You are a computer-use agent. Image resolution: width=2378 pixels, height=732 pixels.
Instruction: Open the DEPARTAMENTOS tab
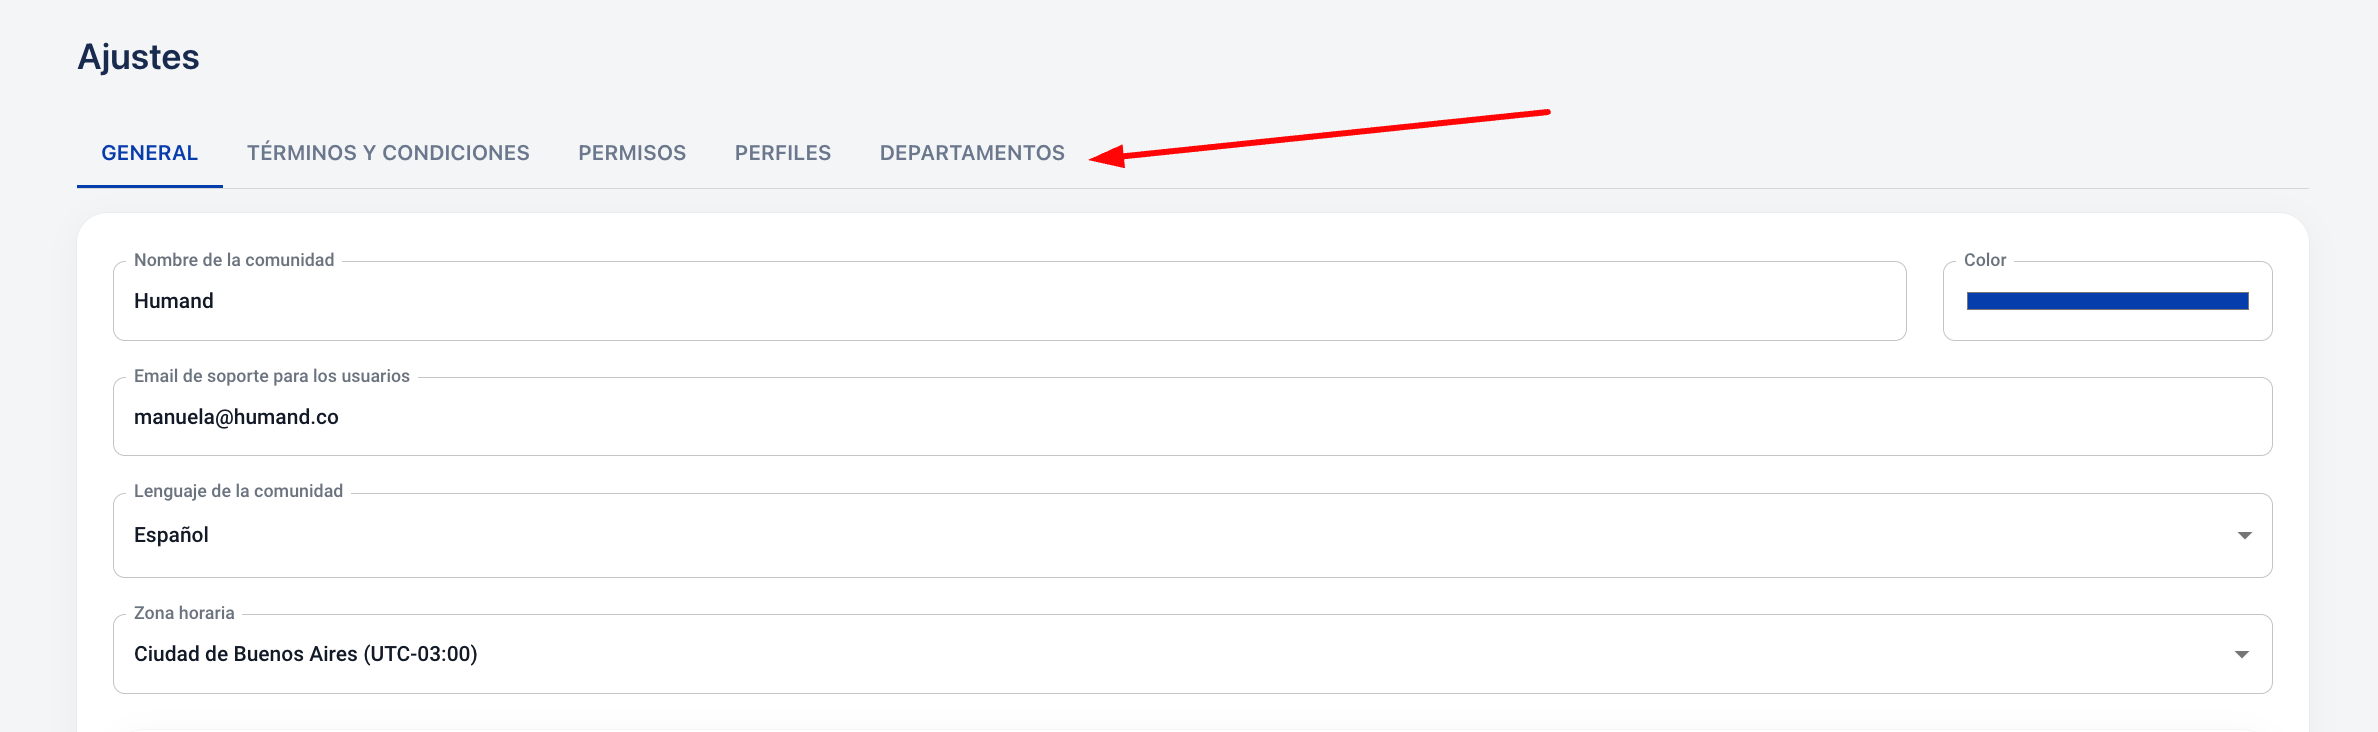pos(972,153)
